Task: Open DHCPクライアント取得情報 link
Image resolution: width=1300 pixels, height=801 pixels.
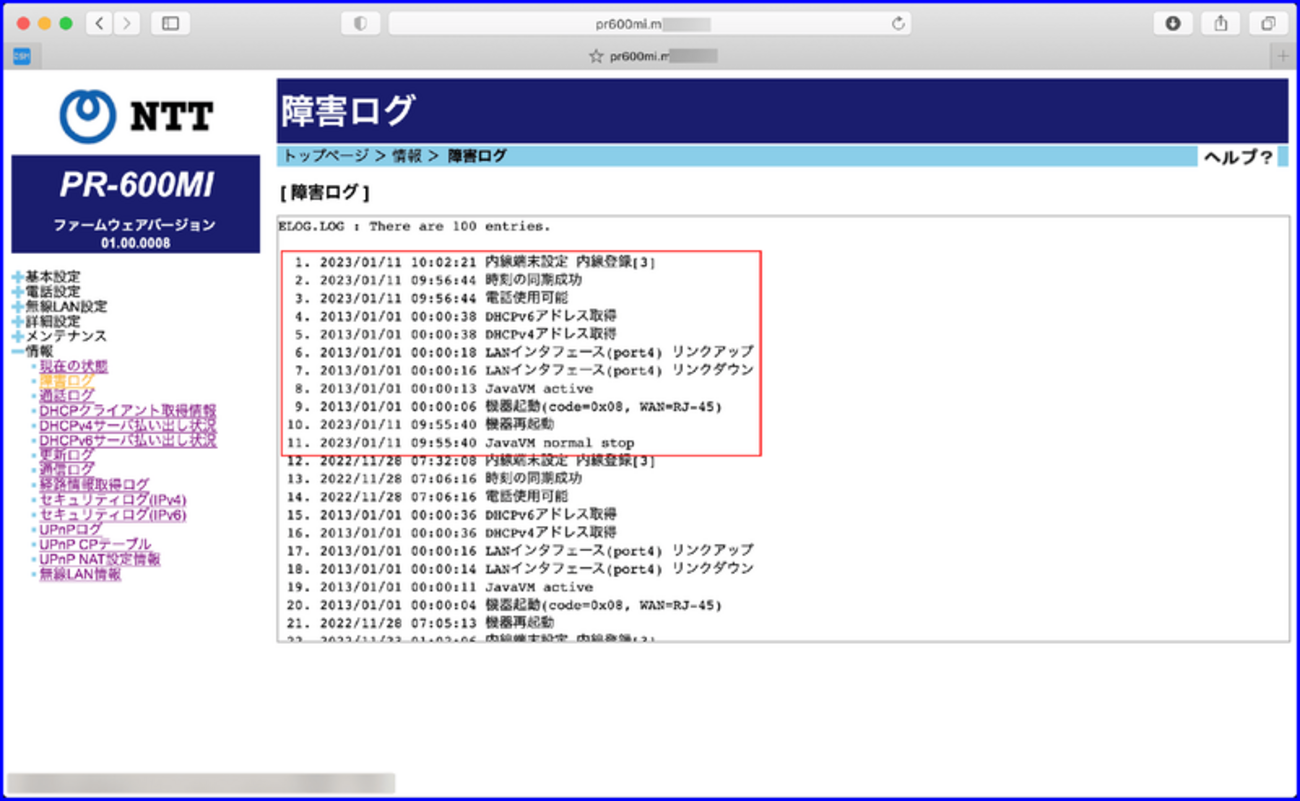Action: click(x=128, y=411)
